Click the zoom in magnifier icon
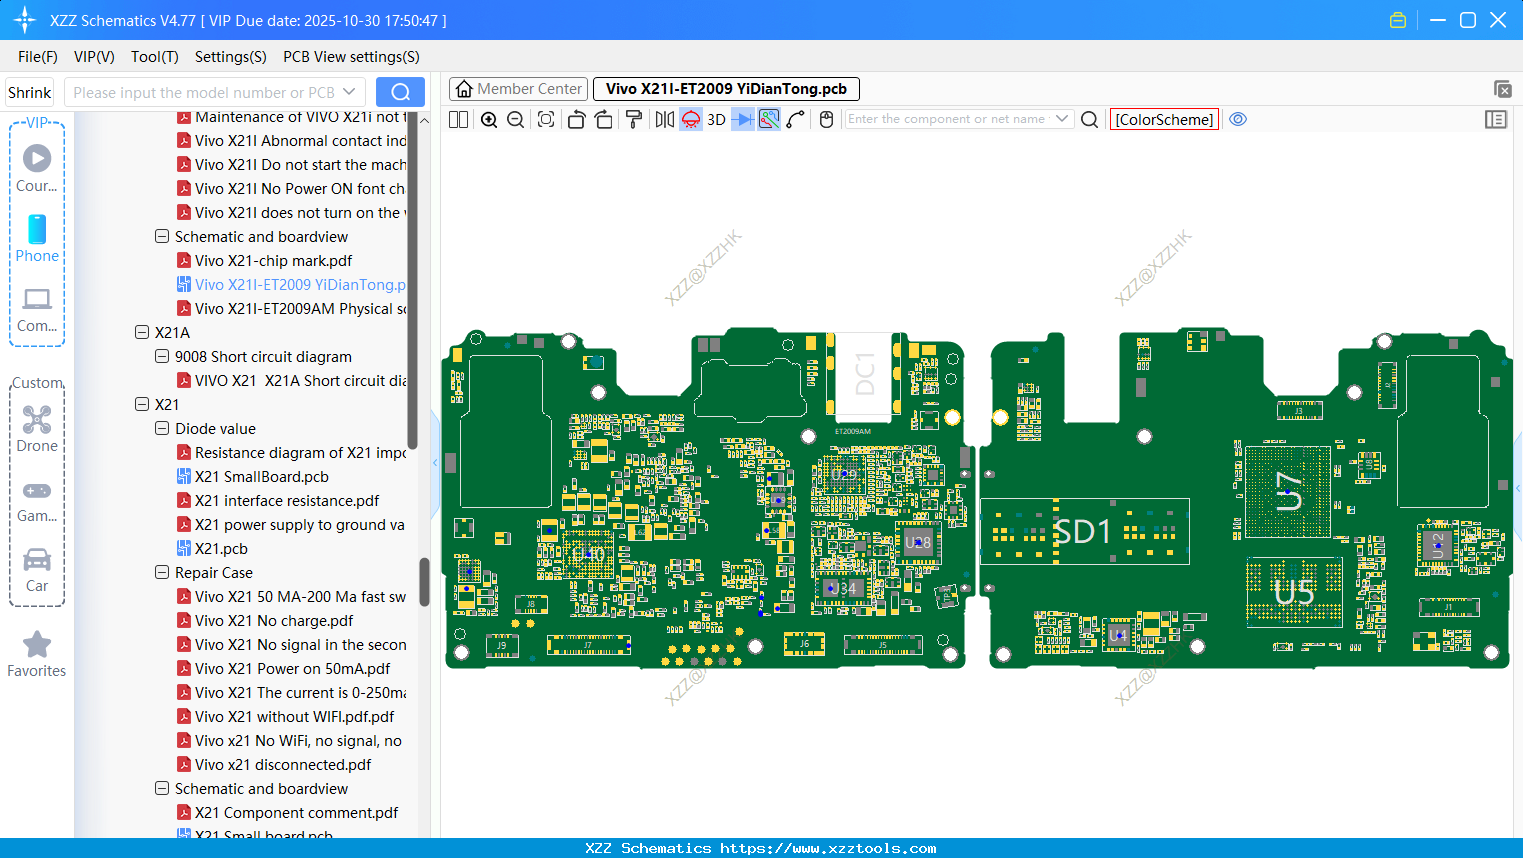Image resolution: width=1523 pixels, height=858 pixels. (x=489, y=120)
